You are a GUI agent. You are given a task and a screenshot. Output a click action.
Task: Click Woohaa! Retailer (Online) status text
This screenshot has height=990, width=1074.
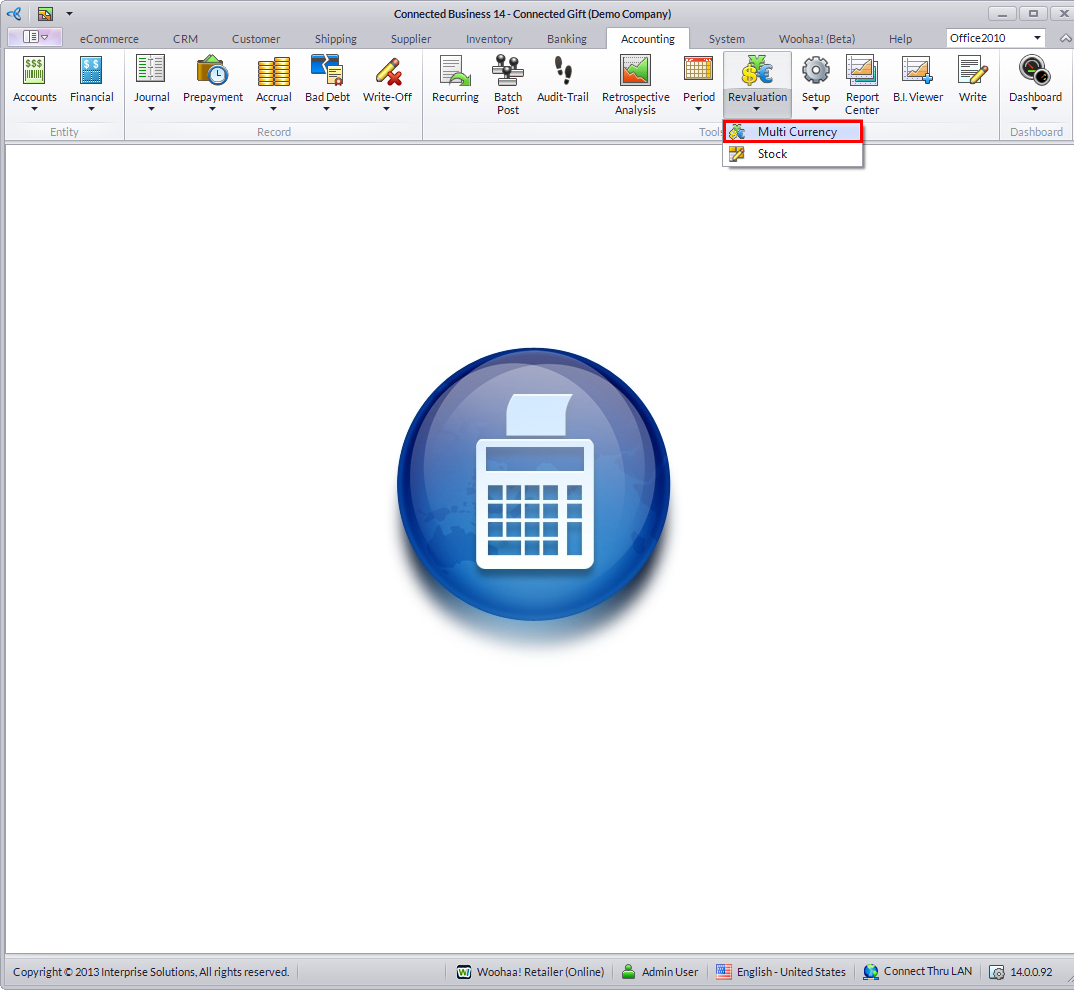(540, 972)
